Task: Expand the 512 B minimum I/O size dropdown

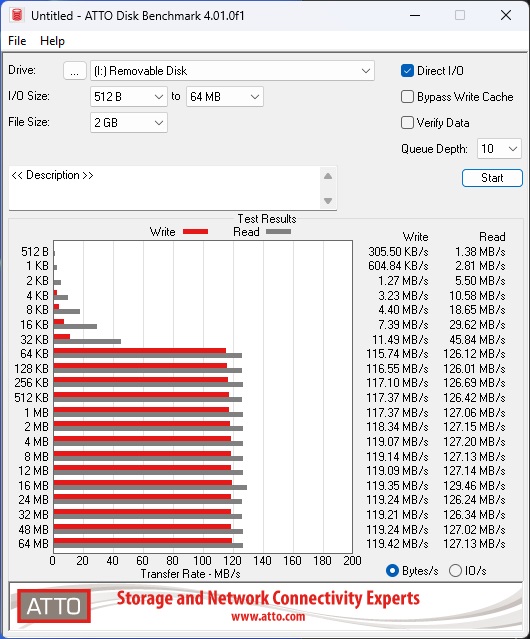Action: coord(129,97)
